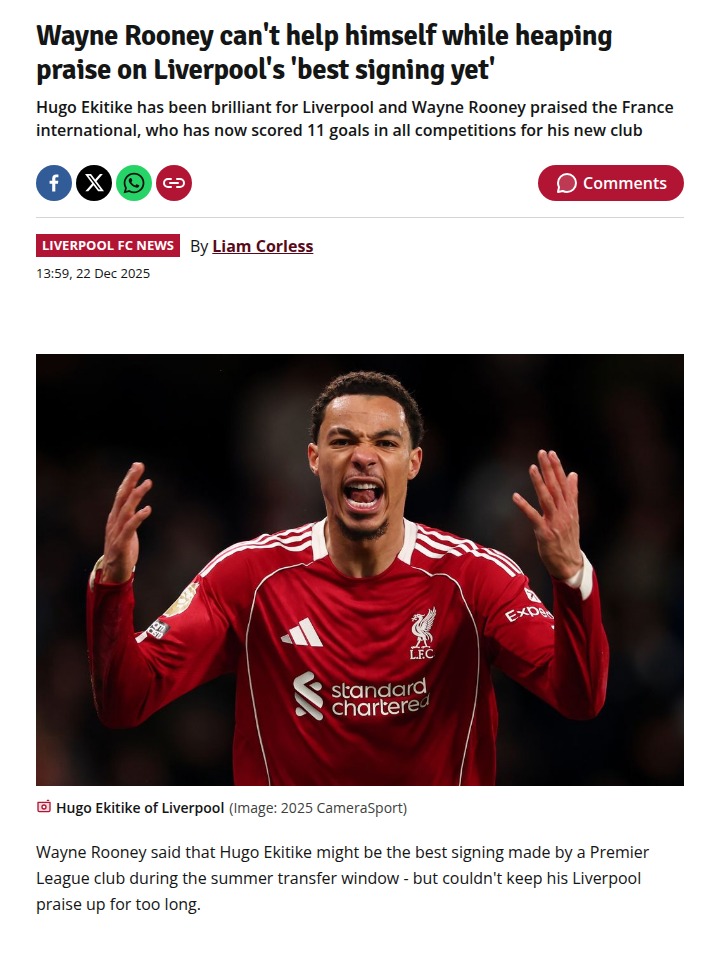Click the Wayne Rooney article headline
The image size is (720, 960).
pos(324,52)
